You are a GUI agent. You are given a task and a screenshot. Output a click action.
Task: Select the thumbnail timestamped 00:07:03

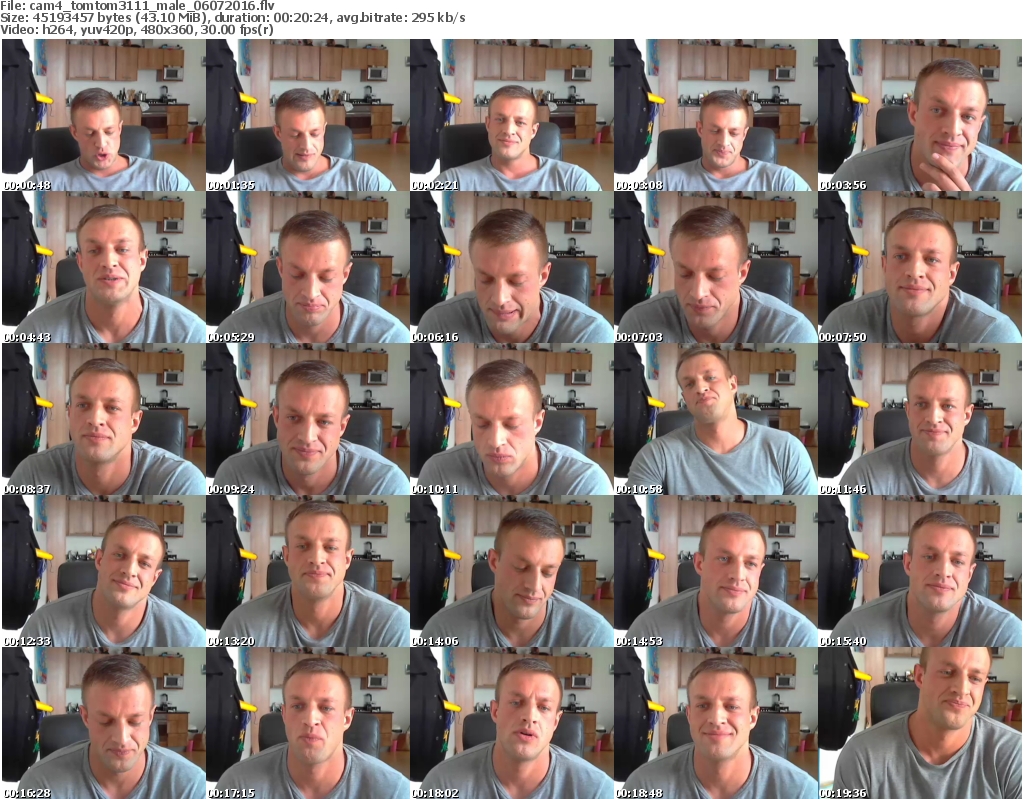tap(715, 267)
